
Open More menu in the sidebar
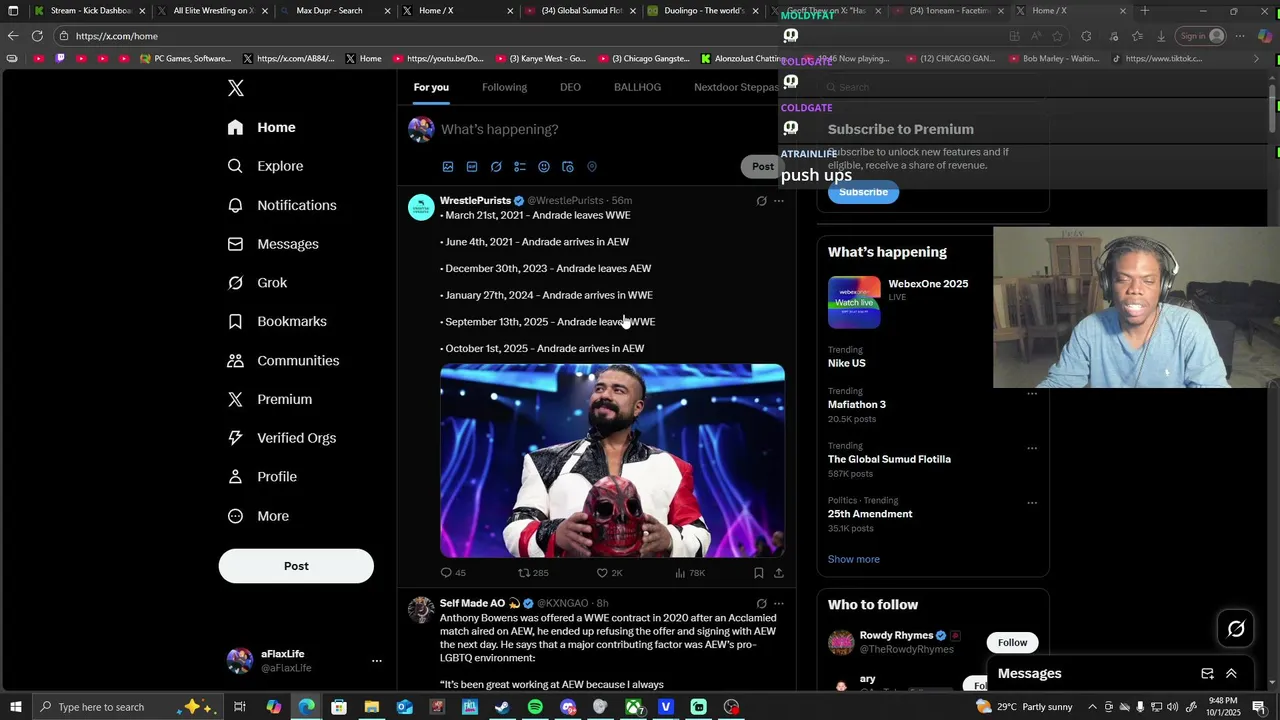[258, 516]
